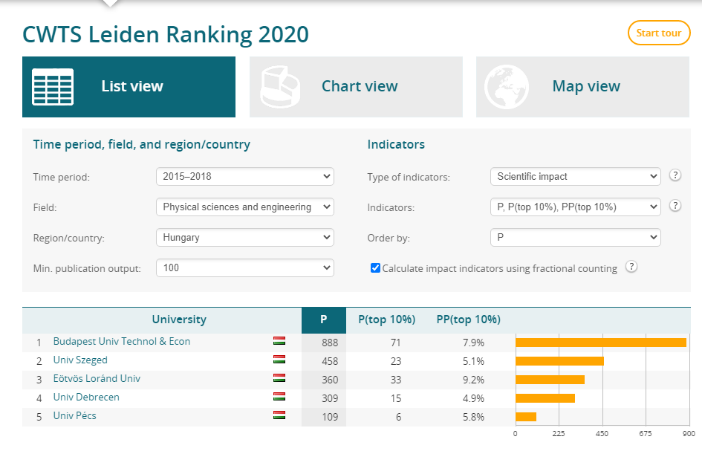This screenshot has width=702, height=451.
Task: Open the Order by dropdown
Action: [575, 237]
